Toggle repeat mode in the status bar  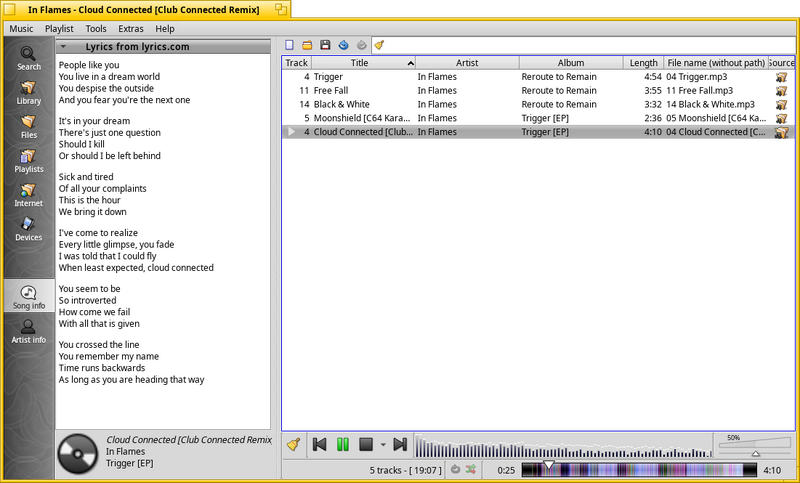455,470
